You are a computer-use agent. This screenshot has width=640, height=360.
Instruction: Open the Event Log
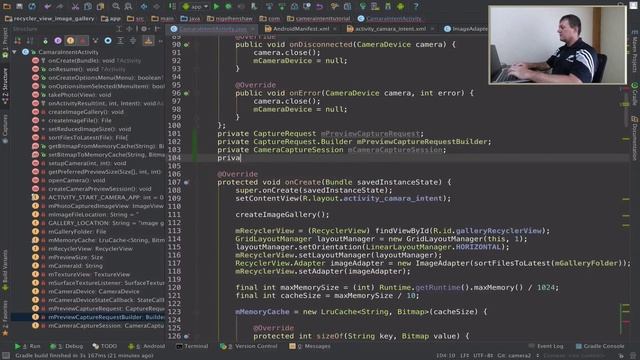click(545, 346)
